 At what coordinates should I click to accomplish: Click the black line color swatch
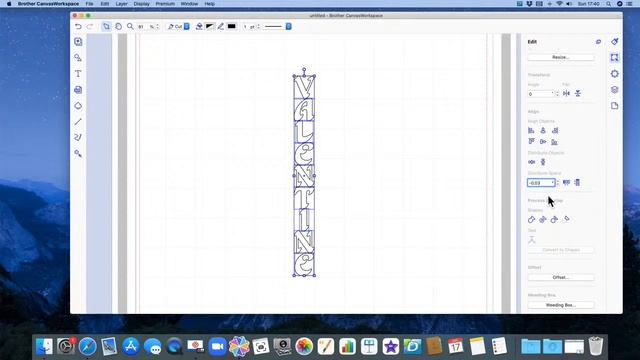click(x=231, y=27)
